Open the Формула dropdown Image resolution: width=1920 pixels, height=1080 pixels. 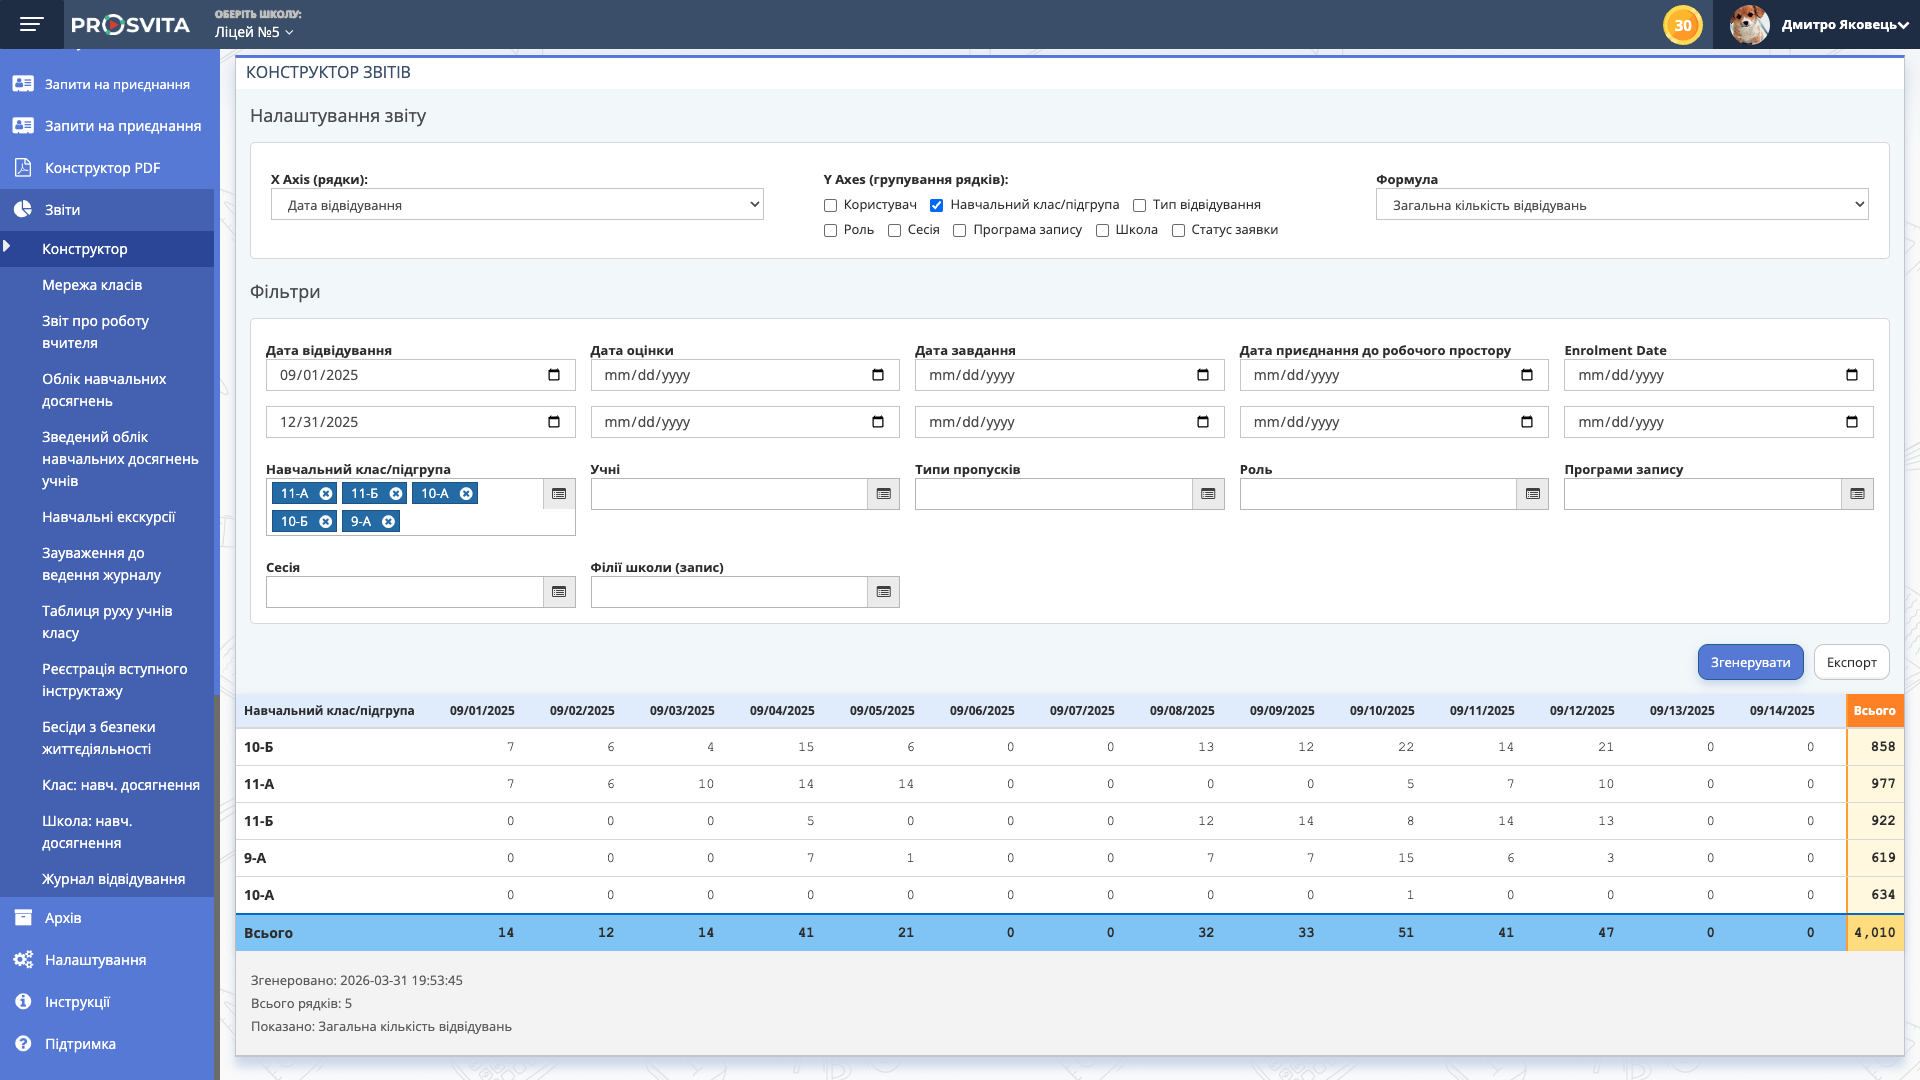click(x=1621, y=205)
